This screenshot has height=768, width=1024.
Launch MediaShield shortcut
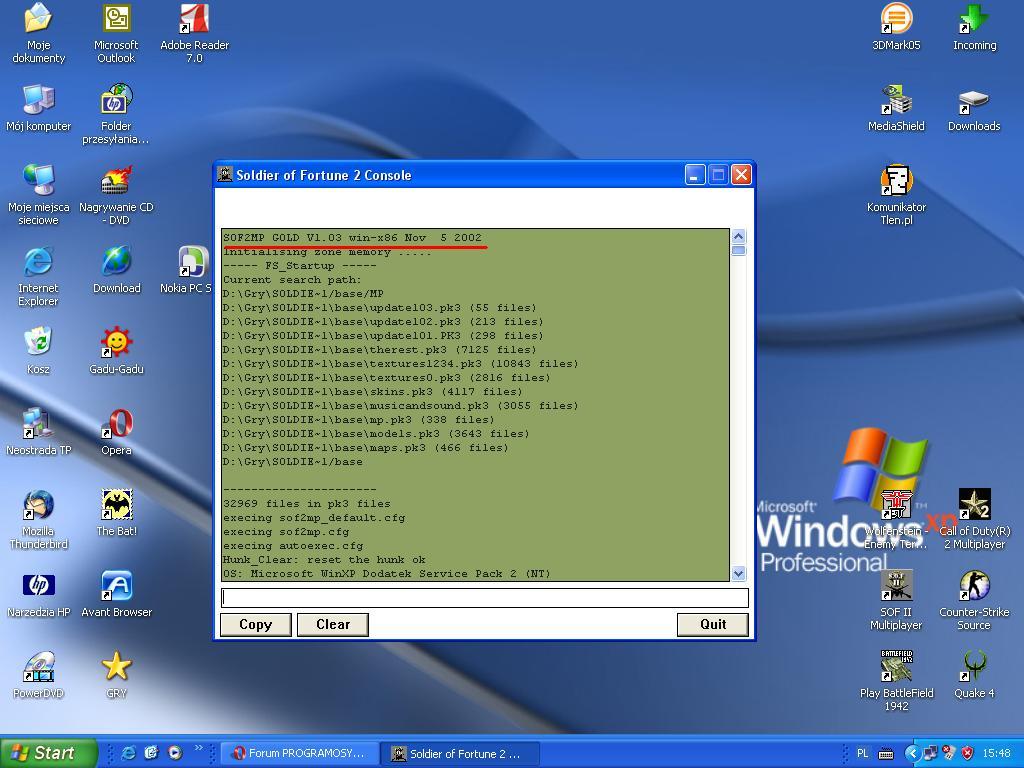click(x=896, y=108)
